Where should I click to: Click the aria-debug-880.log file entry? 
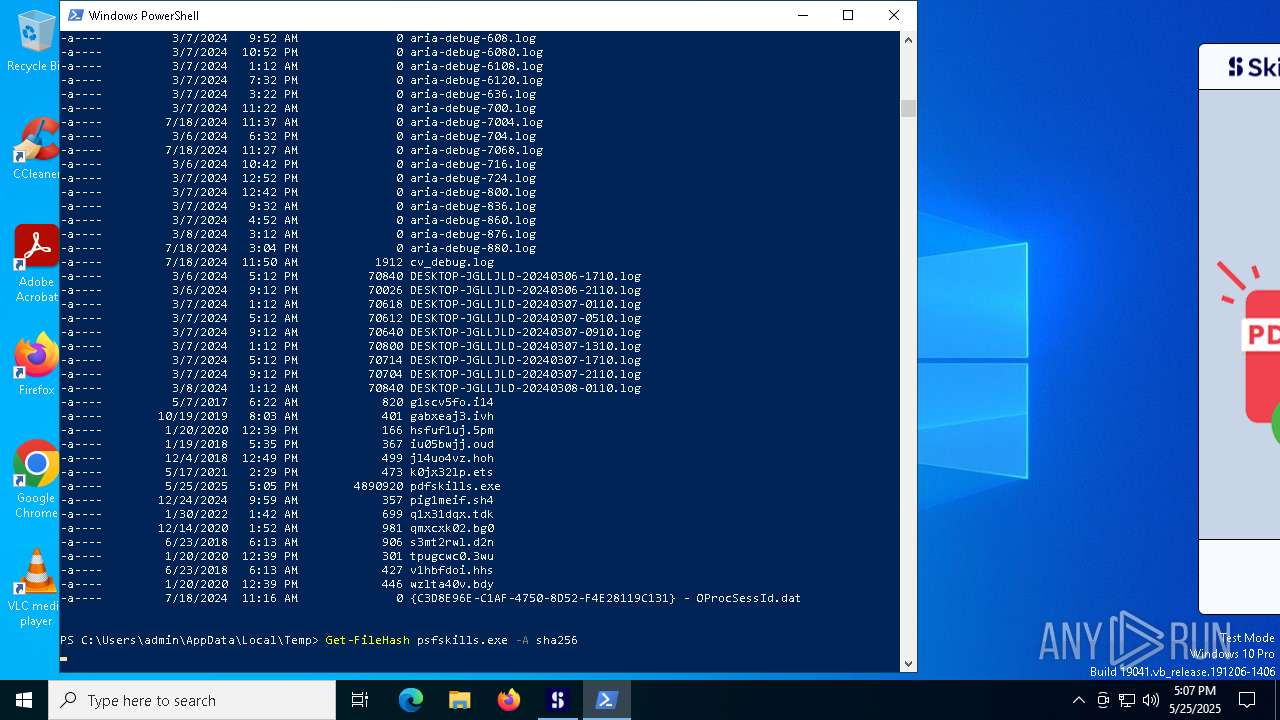[473, 248]
